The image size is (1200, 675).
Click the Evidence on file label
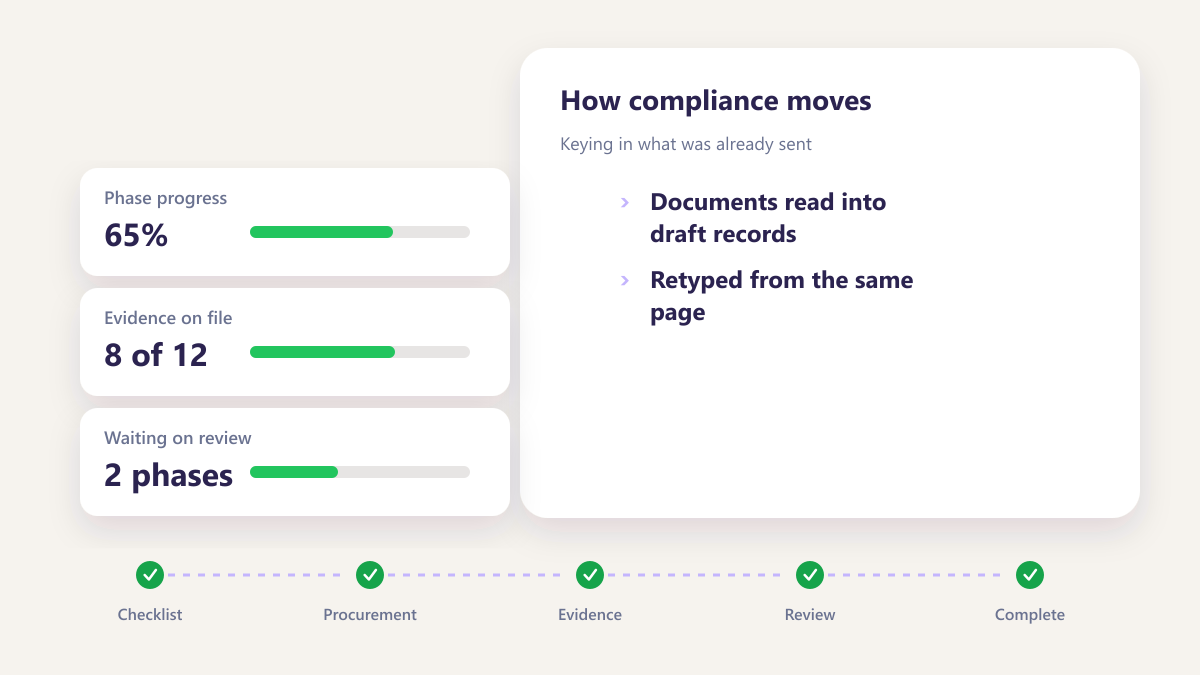(x=168, y=318)
